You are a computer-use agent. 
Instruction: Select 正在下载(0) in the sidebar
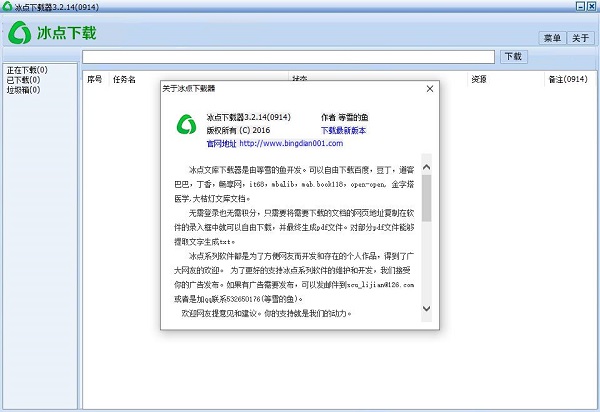point(27,70)
